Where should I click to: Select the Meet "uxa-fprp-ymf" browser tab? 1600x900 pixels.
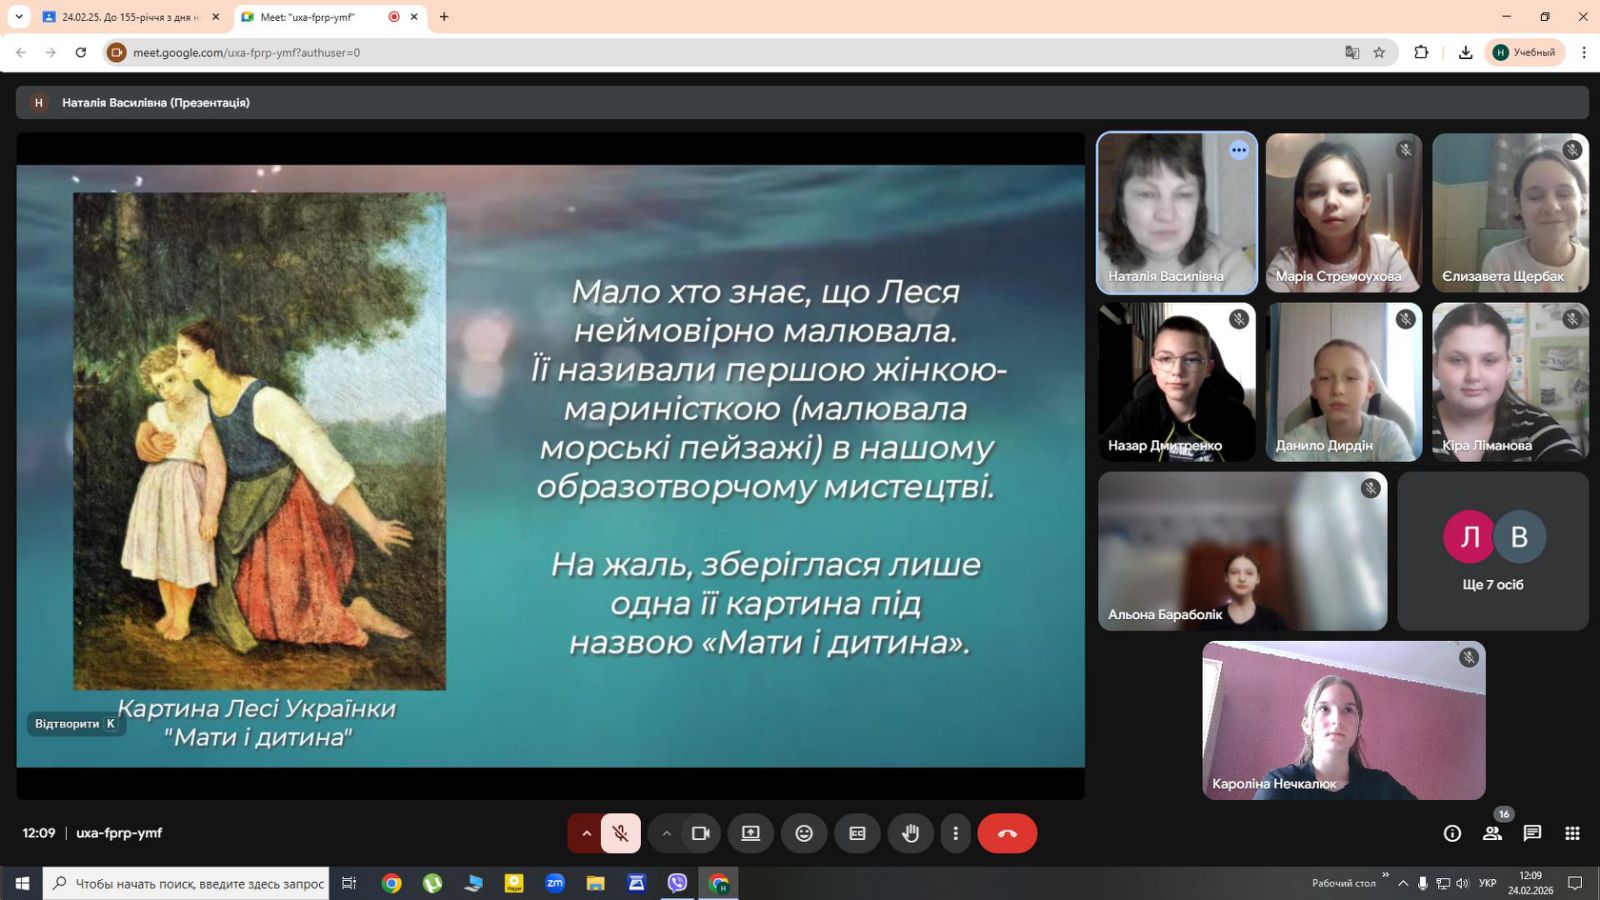308,17
